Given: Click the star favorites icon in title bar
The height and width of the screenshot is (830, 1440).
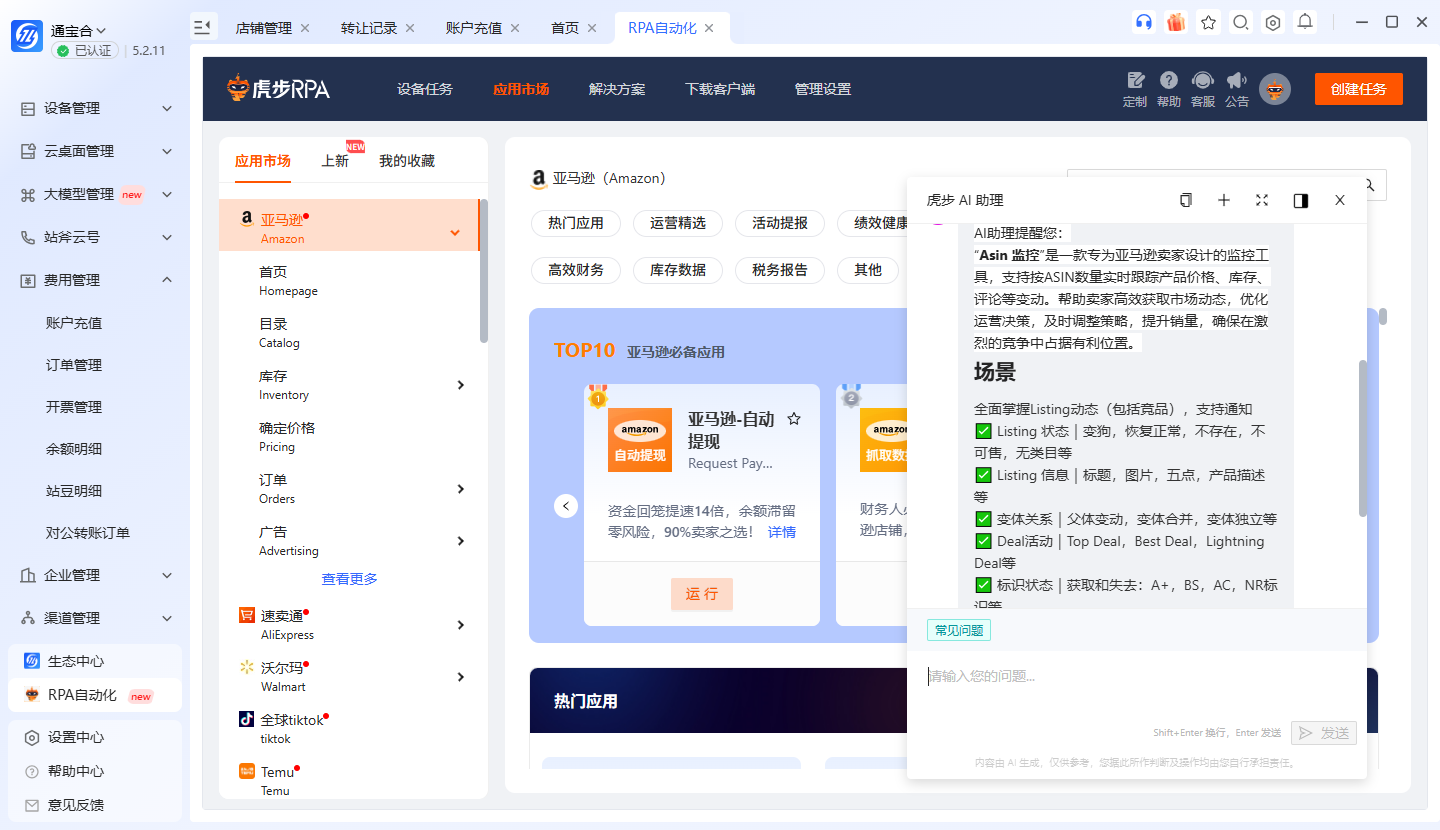Looking at the screenshot, I should point(1208,22).
